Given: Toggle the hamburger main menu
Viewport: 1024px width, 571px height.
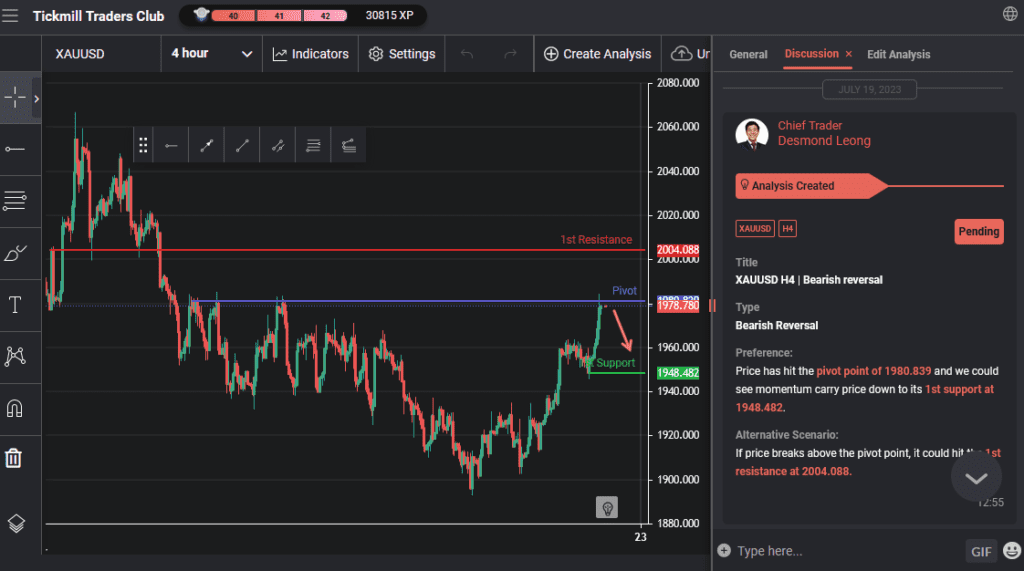Looking at the screenshot, I should 11,15.
